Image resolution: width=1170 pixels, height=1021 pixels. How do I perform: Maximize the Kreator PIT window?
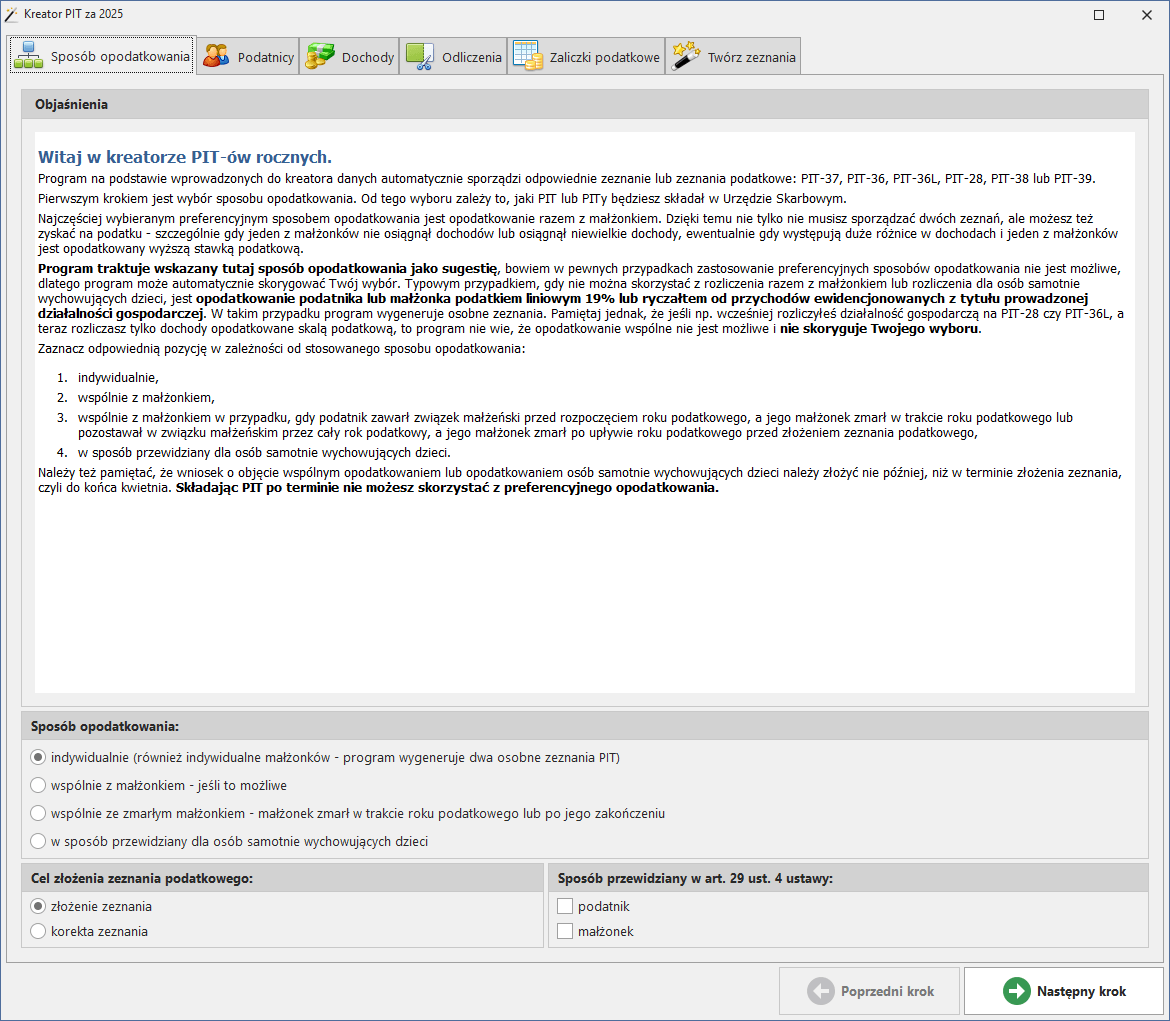point(1099,15)
